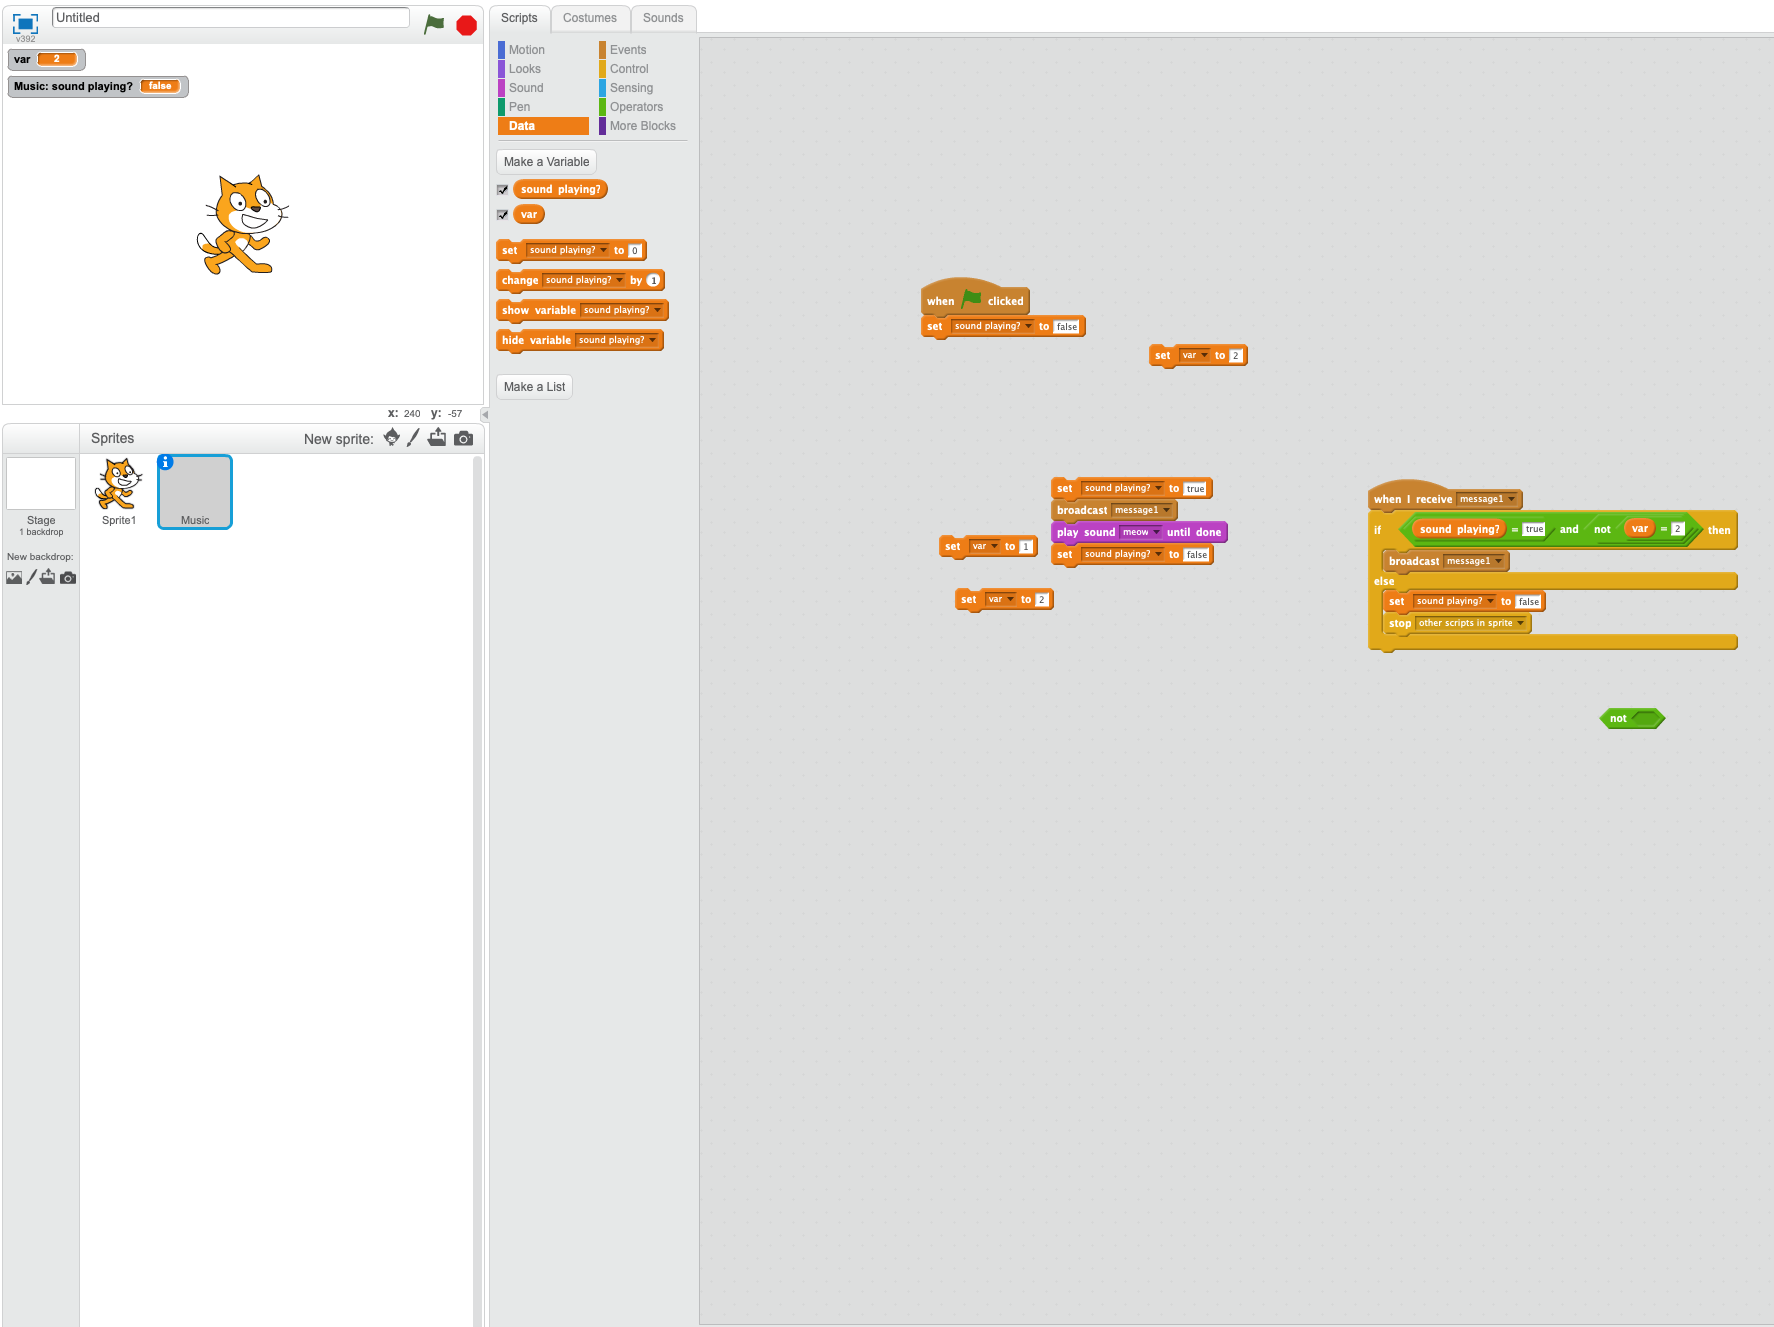Take a new sprite photo with camera icon

pos(463,437)
